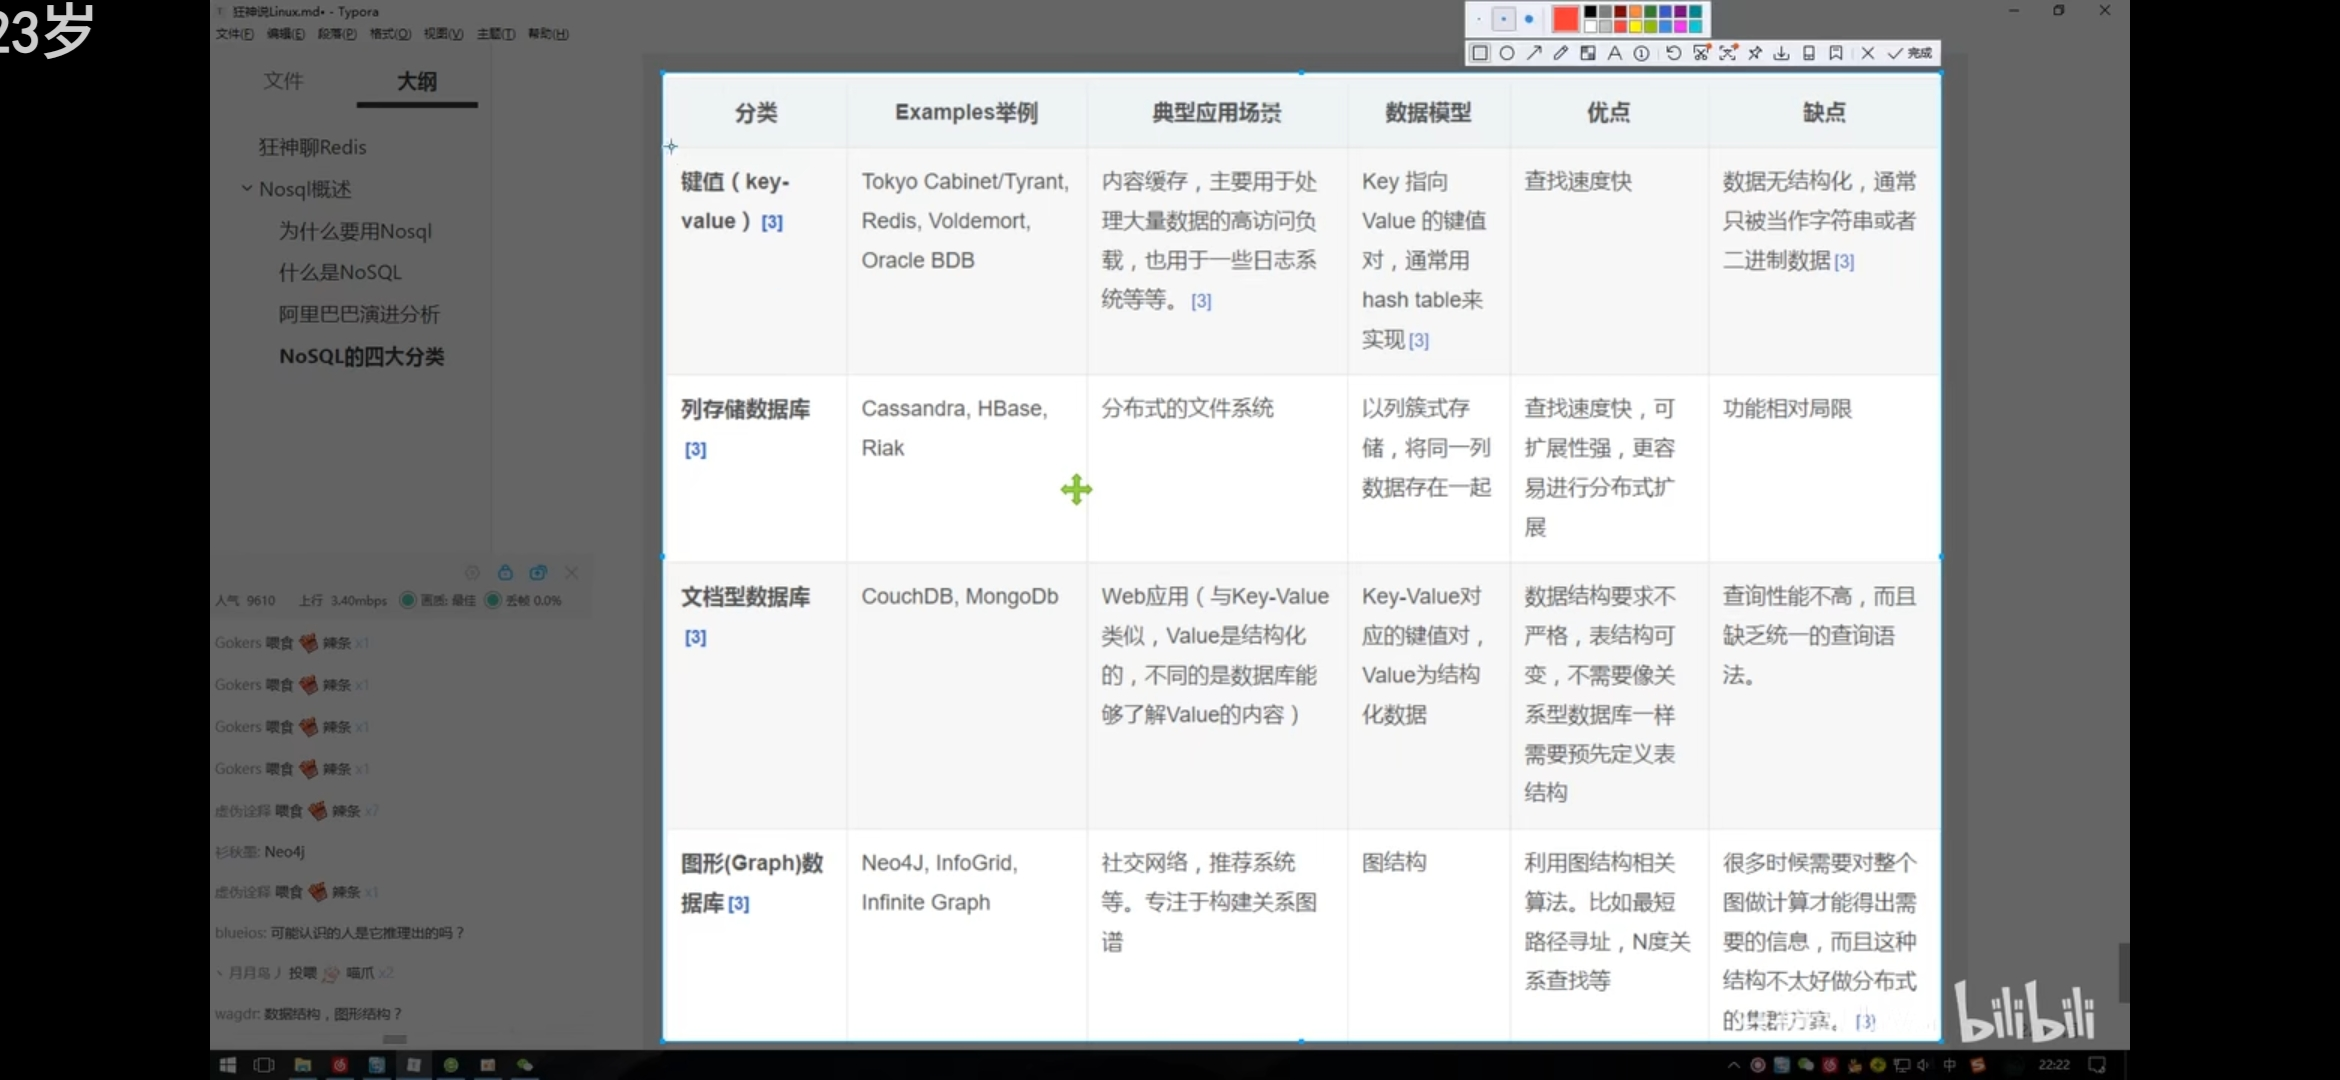Click the document vertical scrollbar thumb

click(2124, 972)
